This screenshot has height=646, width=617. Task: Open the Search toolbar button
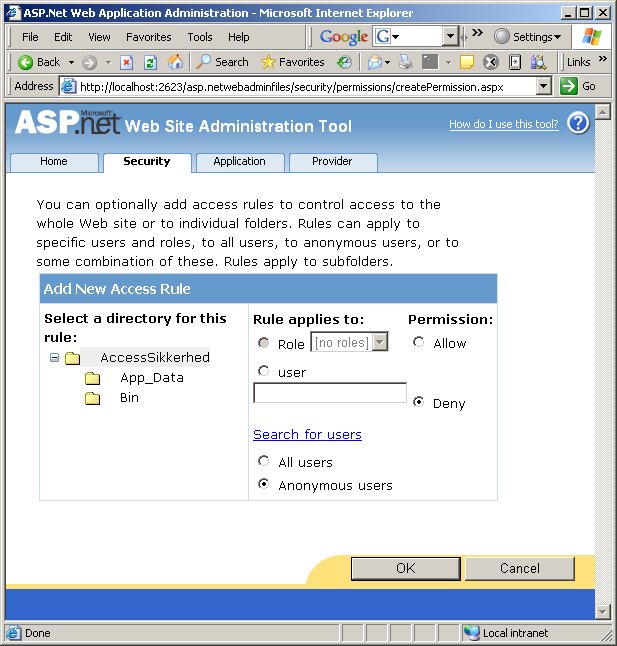coord(222,62)
